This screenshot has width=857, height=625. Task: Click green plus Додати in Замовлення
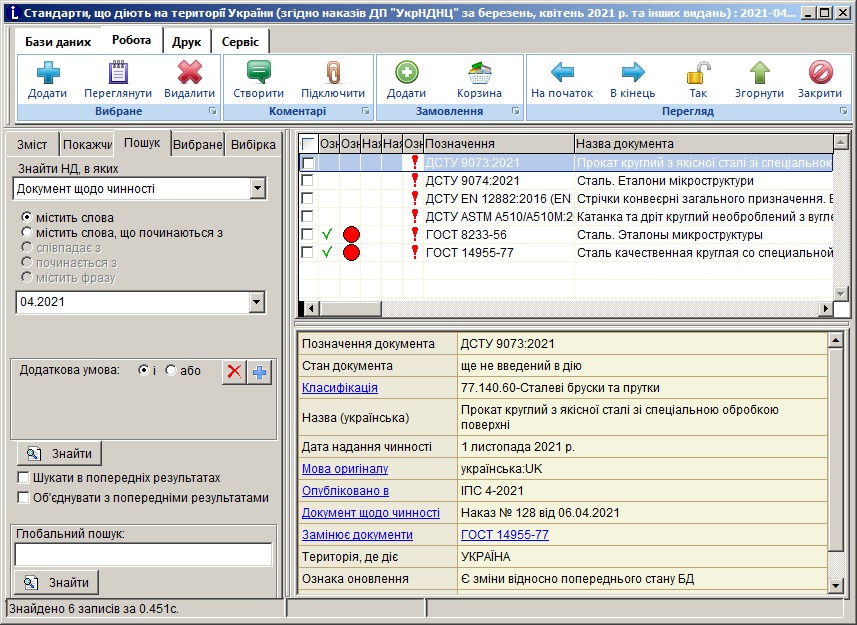(x=407, y=73)
